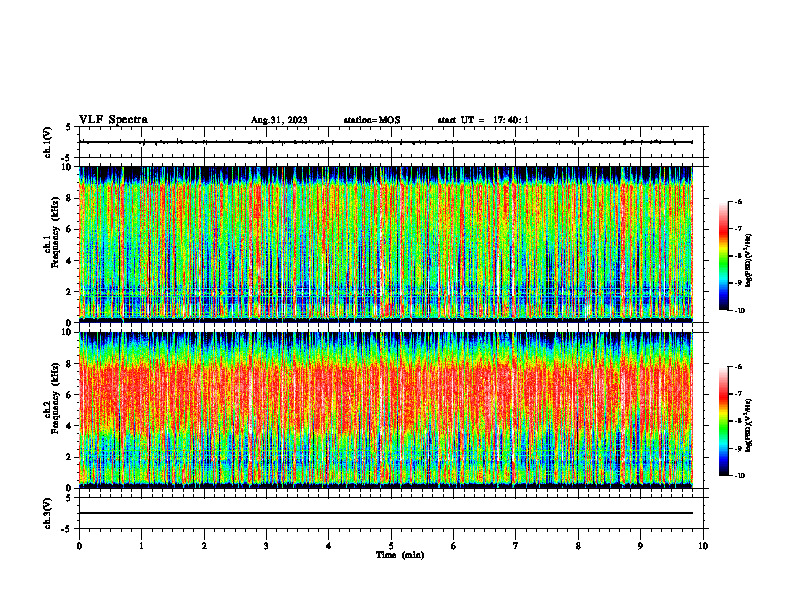The height and width of the screenshot is (612, 792).
Task: Click the ch.1 spectrogram color bar
Action: tap(723, 256)
